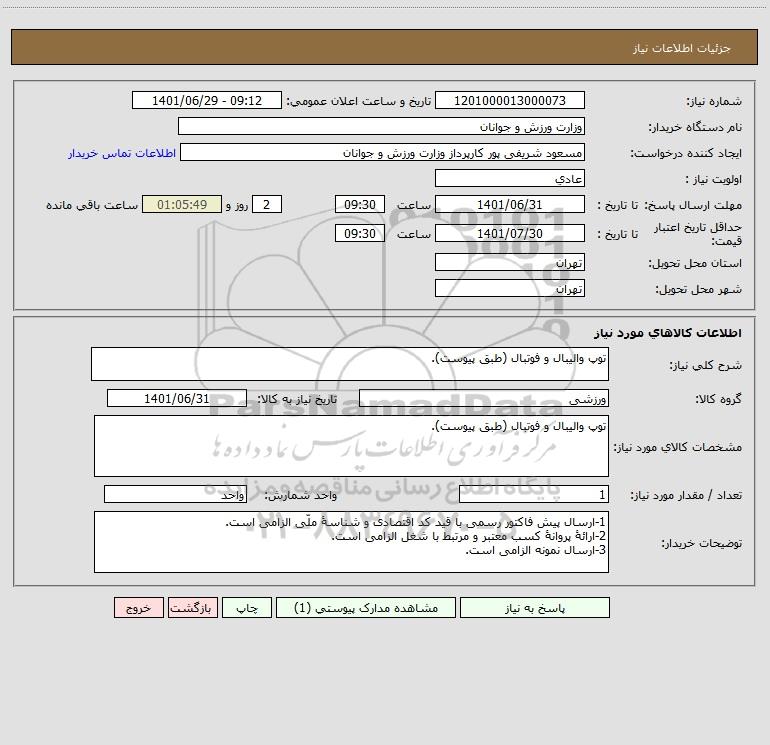
Task: Click the label شماره نیاز
Action: point(714,101)
